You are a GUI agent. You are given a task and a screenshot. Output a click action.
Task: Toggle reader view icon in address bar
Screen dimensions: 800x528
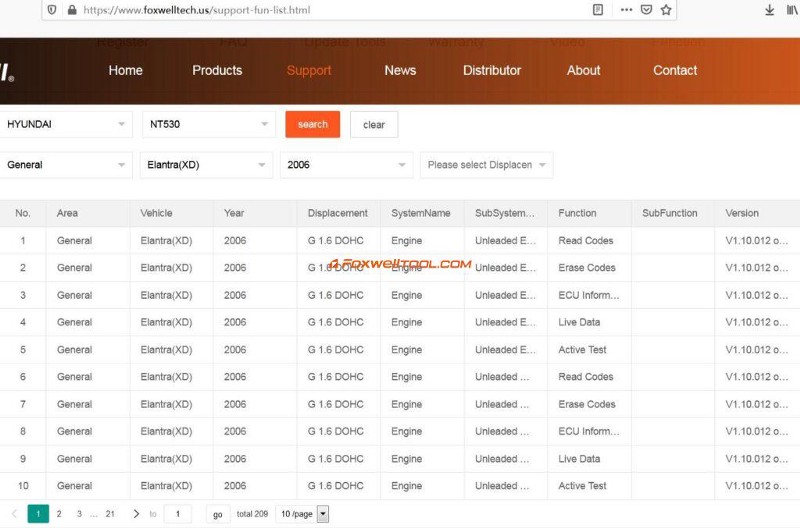(598, 10)
